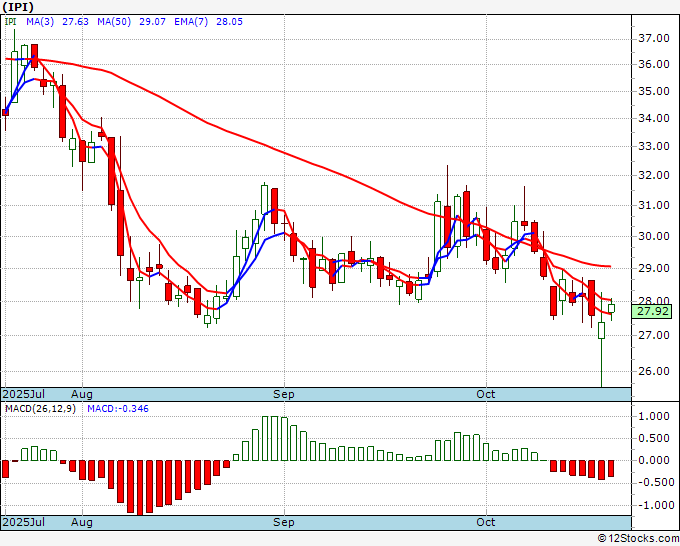Click the 27.92 current price tag
Viewport: 680px width, 546px height.
pos(652,311)
